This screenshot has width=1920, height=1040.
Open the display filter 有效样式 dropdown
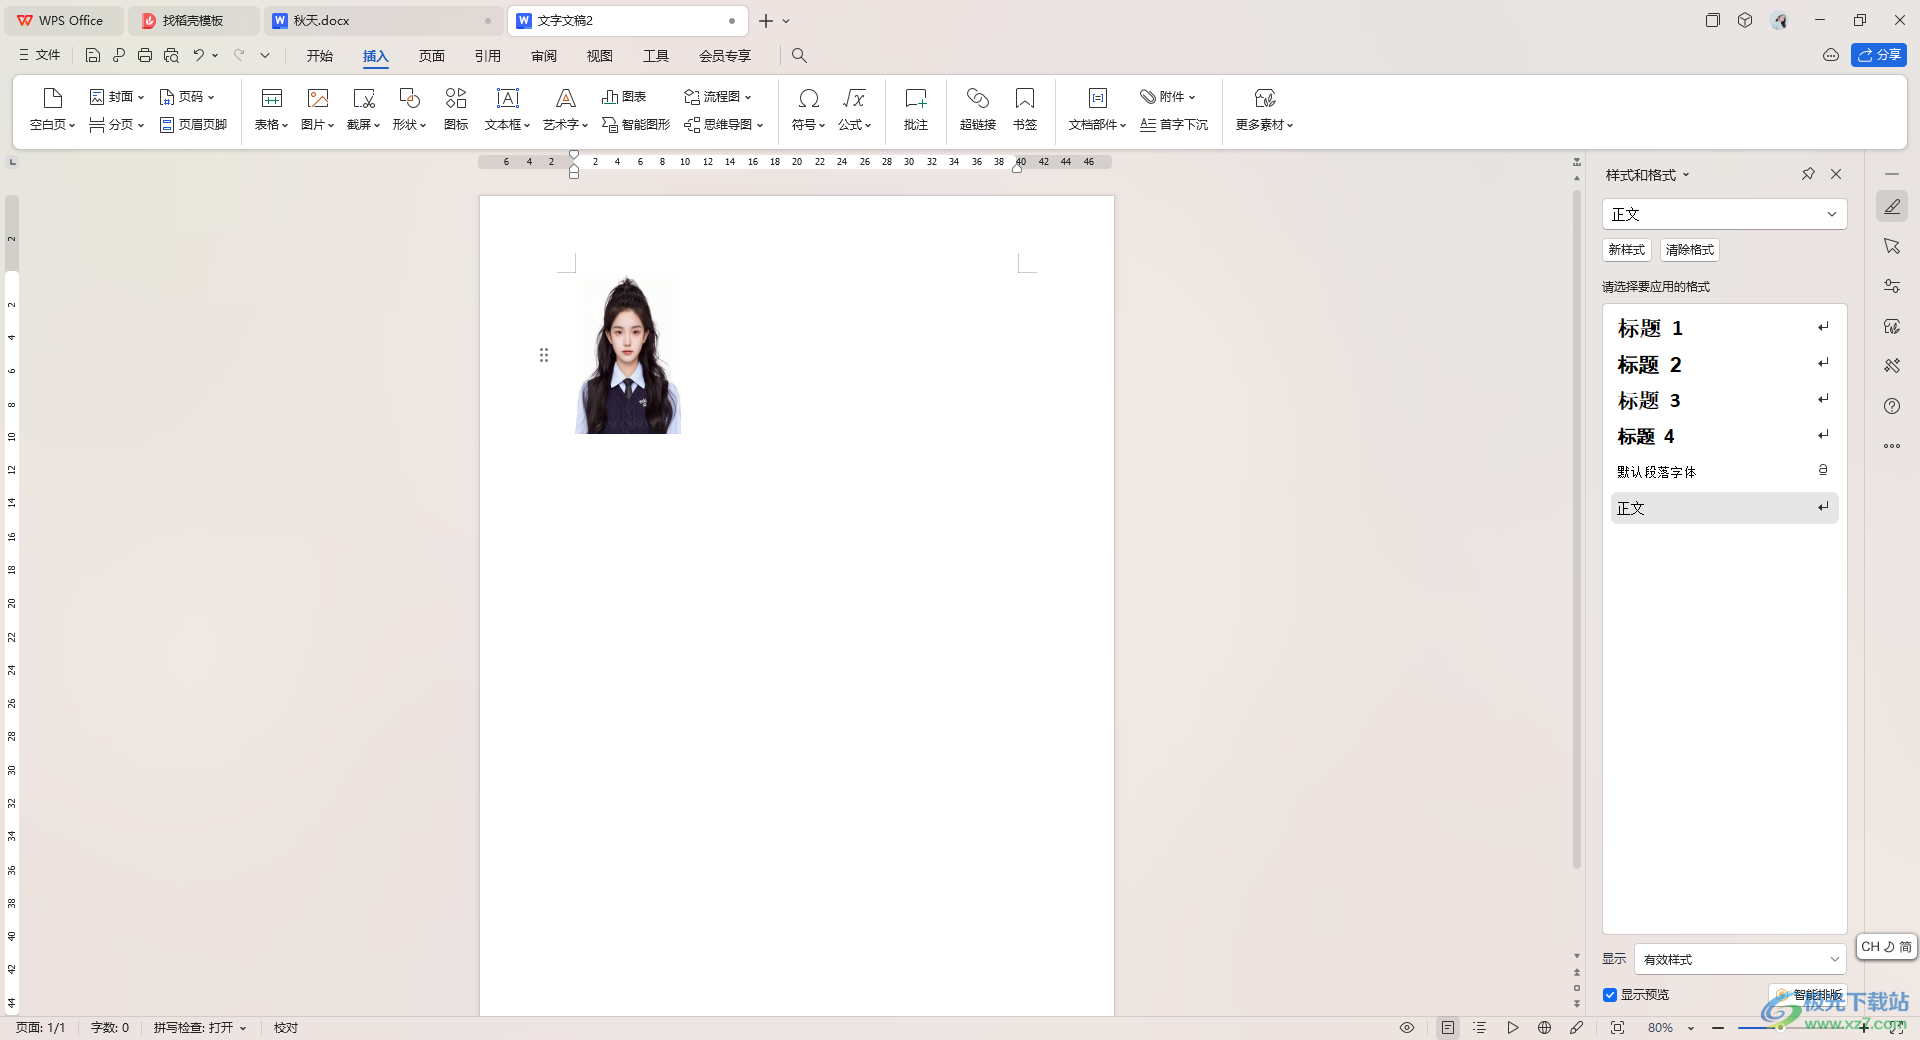(x=1740, y=959)
